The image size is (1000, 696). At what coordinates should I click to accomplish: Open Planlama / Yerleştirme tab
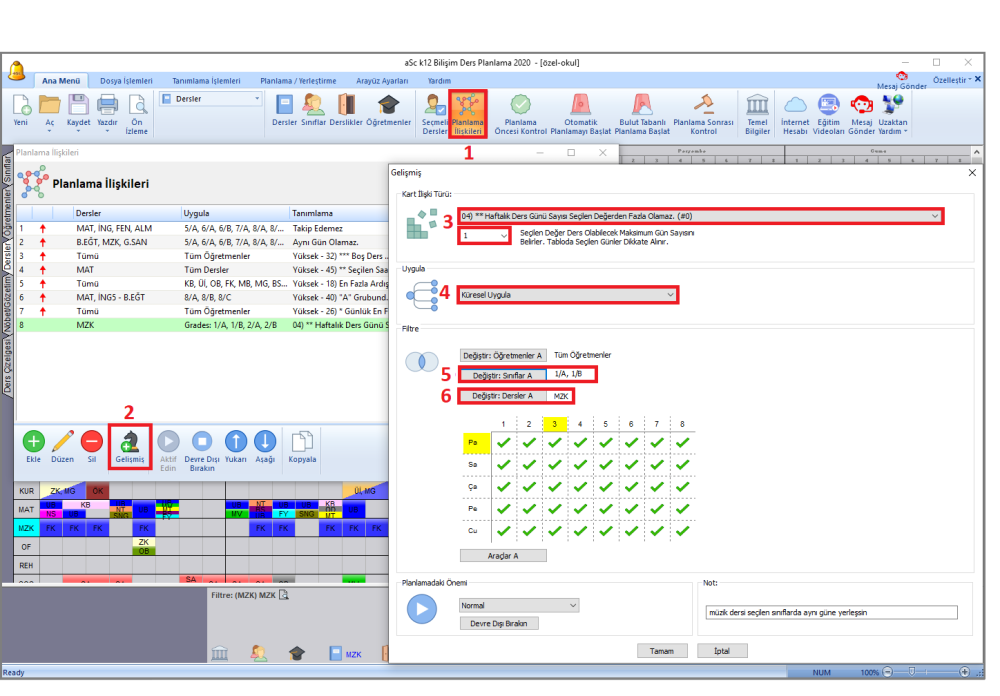point(298,81)
